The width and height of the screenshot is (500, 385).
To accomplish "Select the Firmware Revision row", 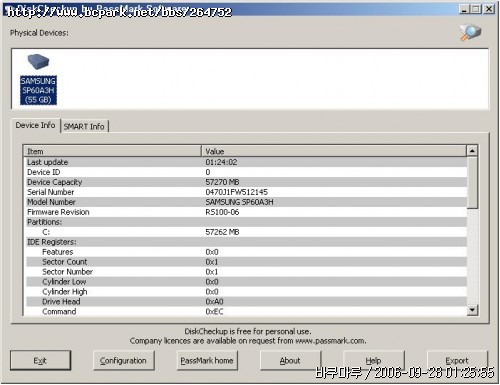I will click(x=246, y=212).
